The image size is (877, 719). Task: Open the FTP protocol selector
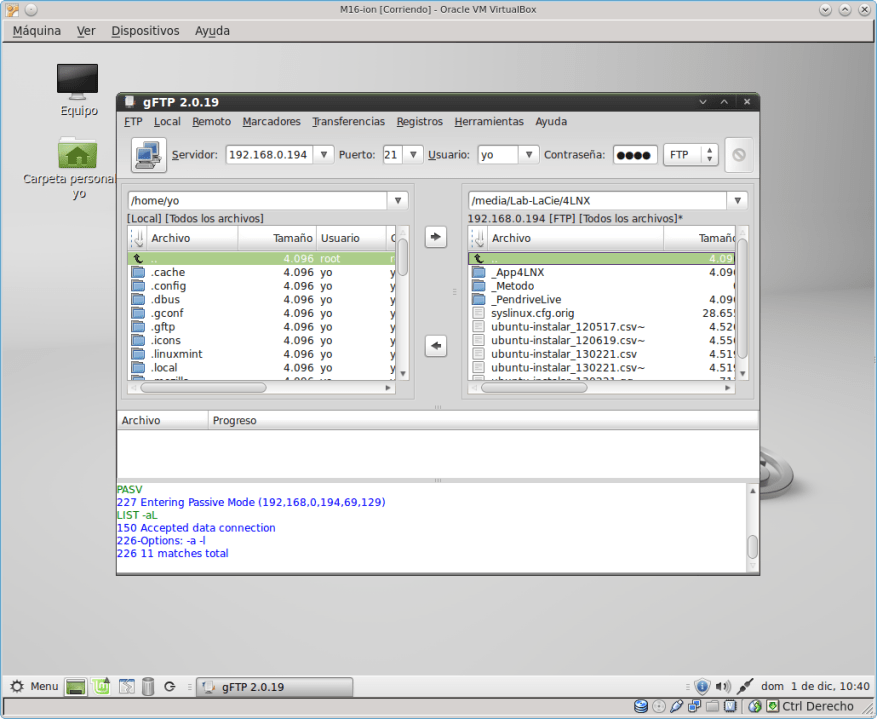coord(692,155)
